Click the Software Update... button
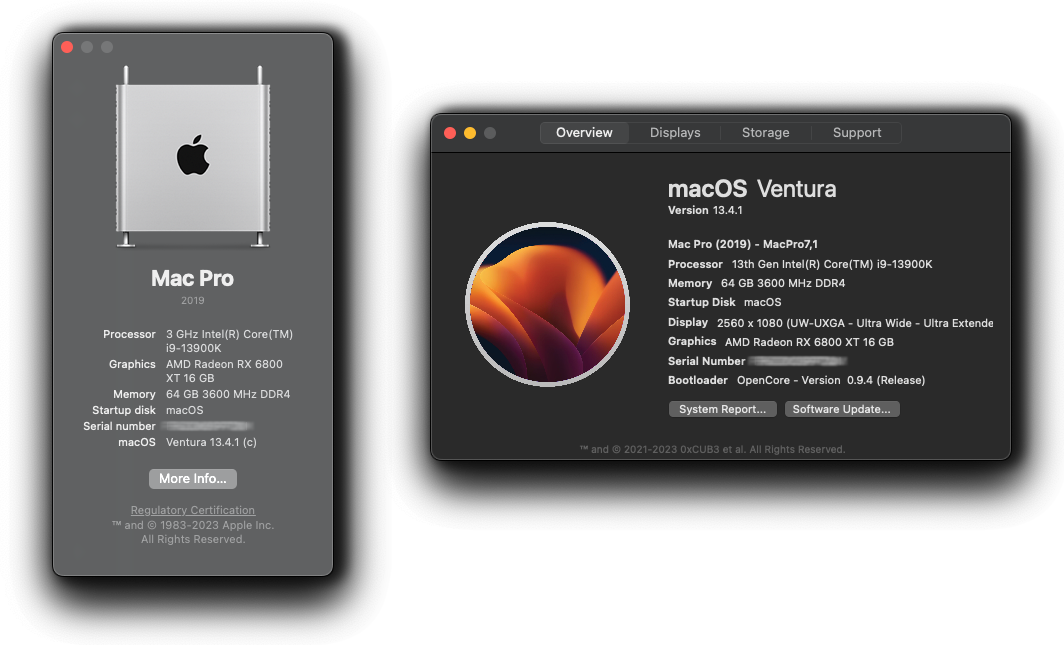The width and height of the screenshot is (1064, 645). [842, 409]
